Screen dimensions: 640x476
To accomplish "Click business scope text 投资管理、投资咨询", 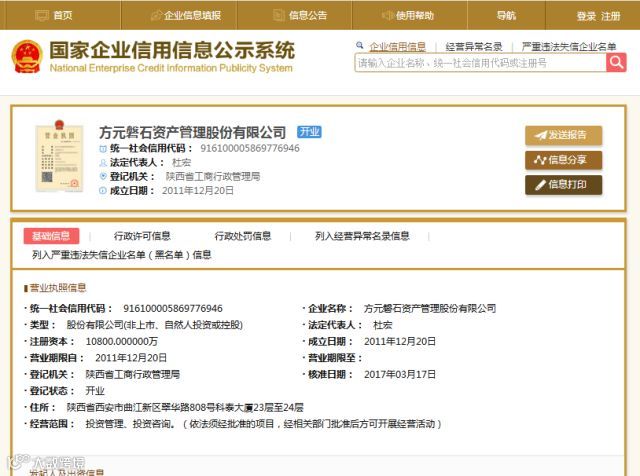I will tap(130, 424).
